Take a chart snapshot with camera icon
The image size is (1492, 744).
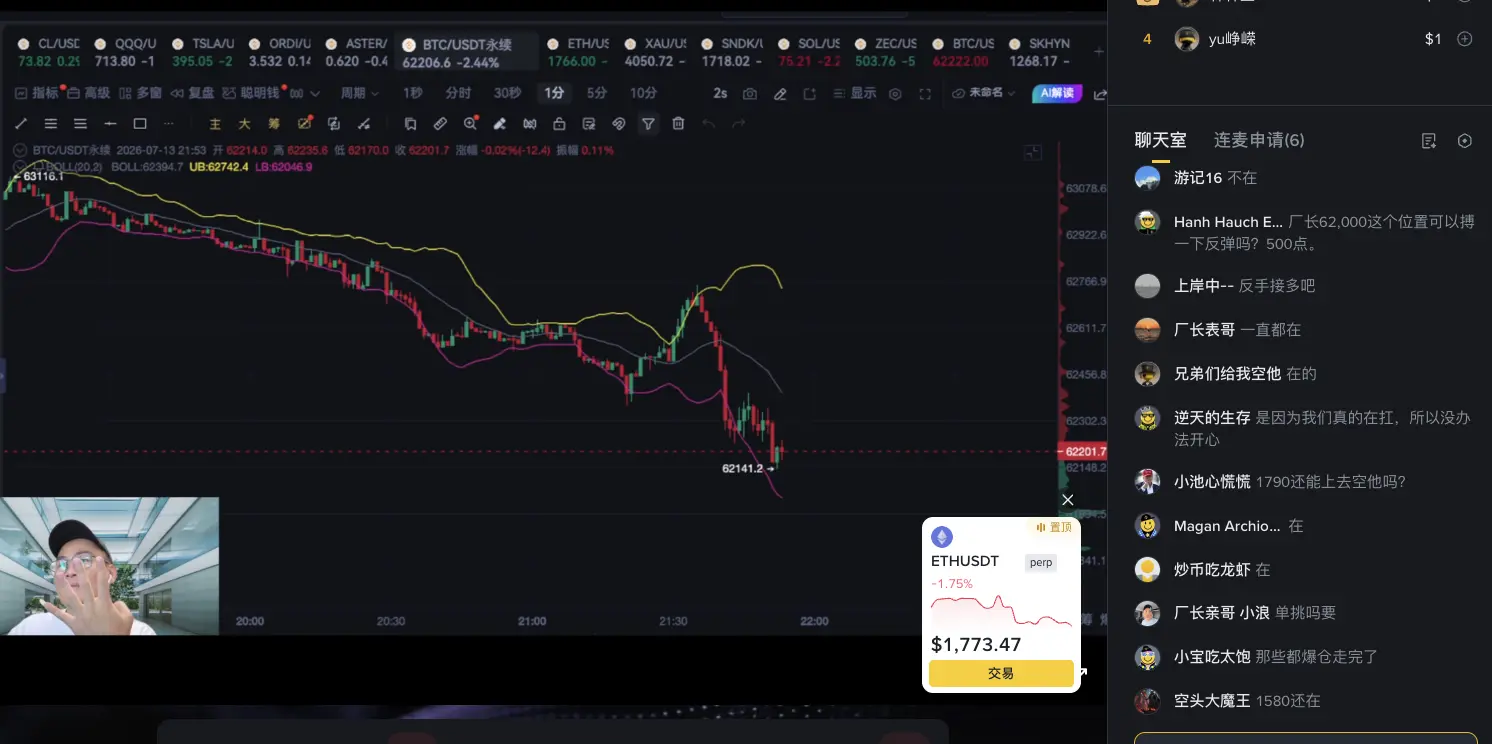point(750,93)
